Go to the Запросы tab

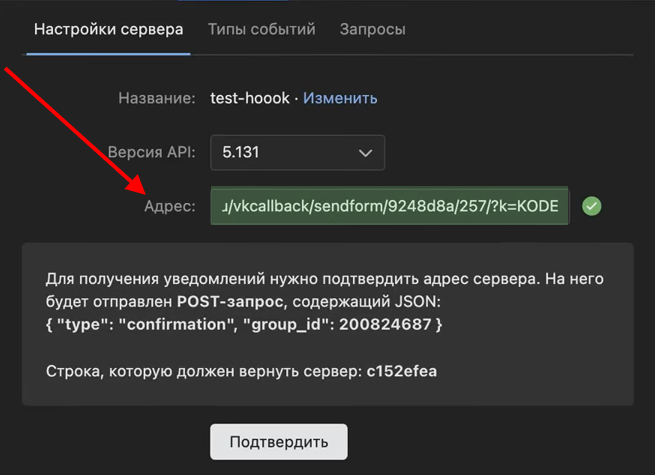(372, 29)
